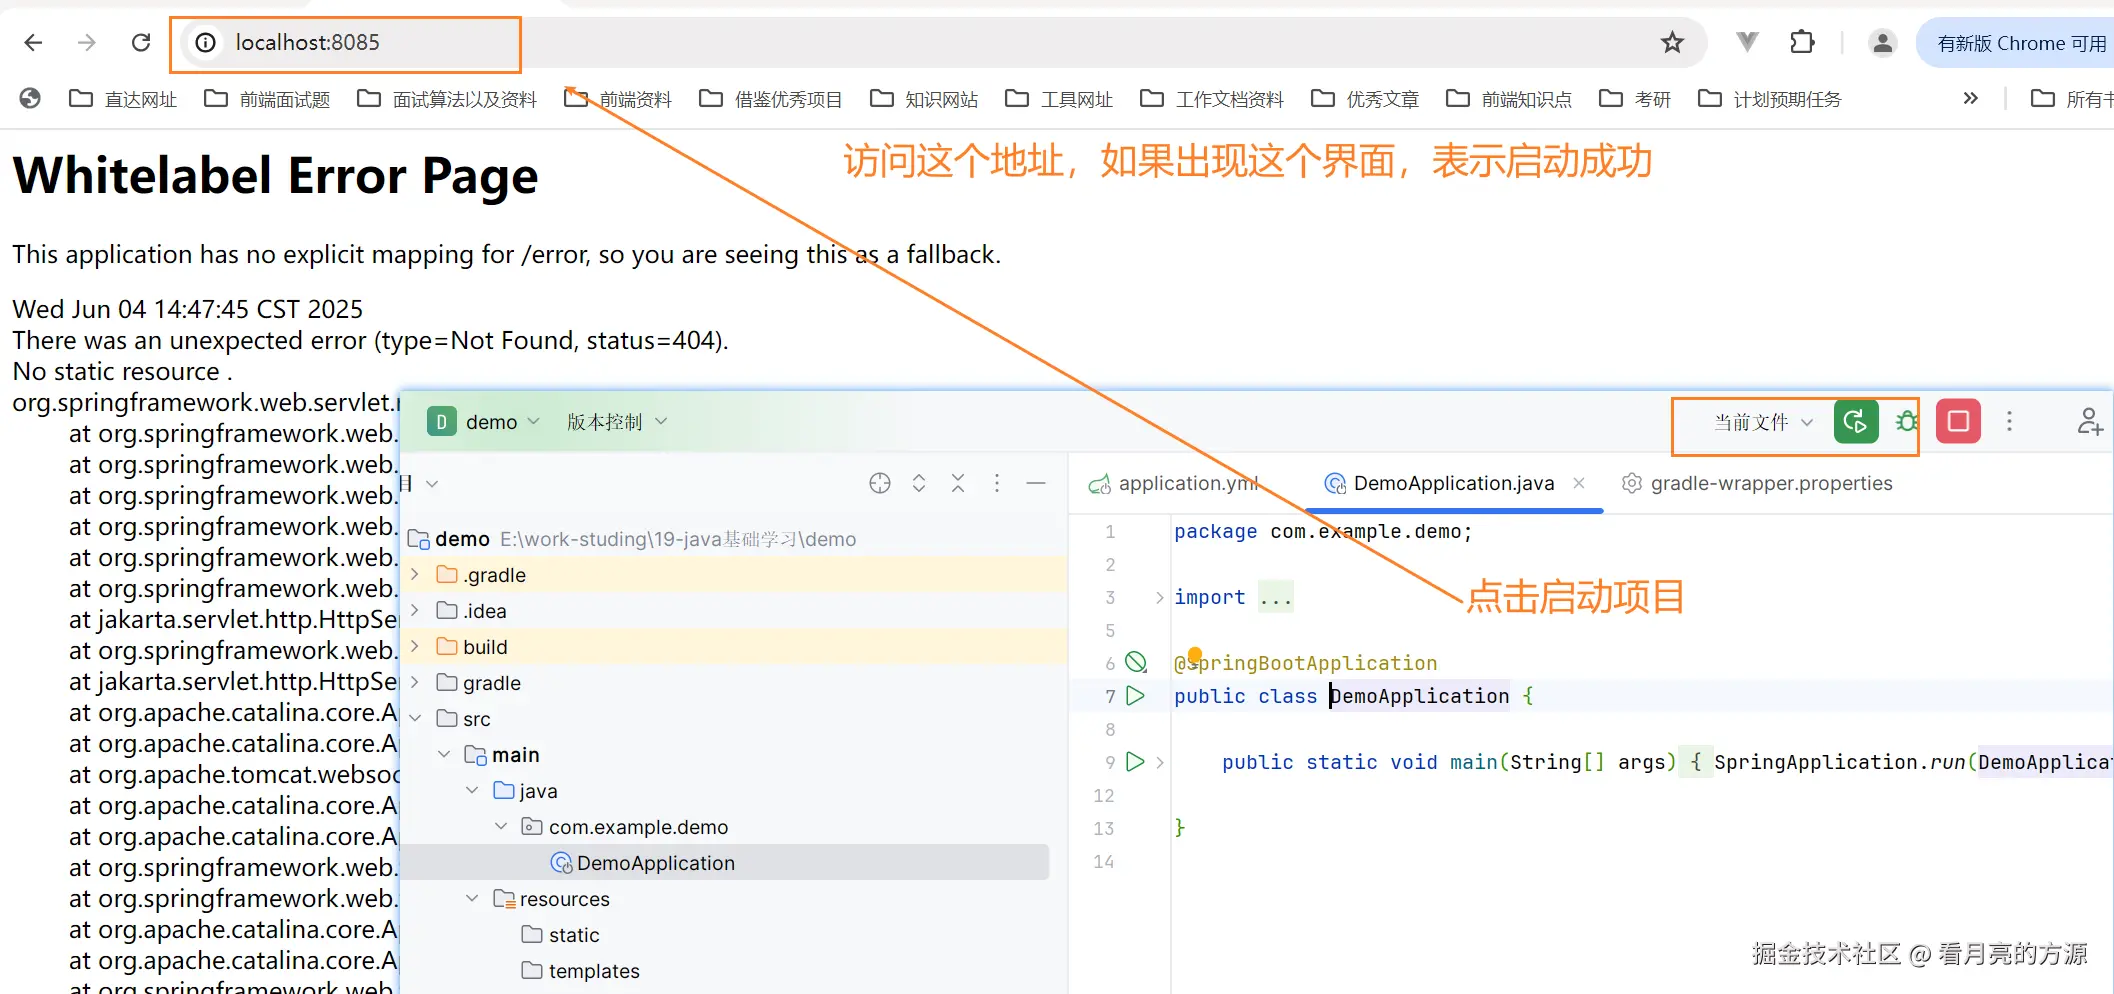This screenshot has width=2114, height=994.
Task: Reload the localhost:8085 page
Action: point(141,42)
